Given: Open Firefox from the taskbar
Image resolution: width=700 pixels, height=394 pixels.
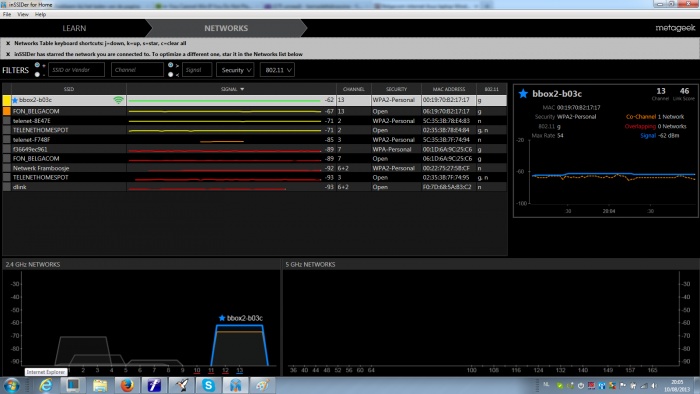Looking at the screenshot, I should pyautogui.click(x=127, y=385).
